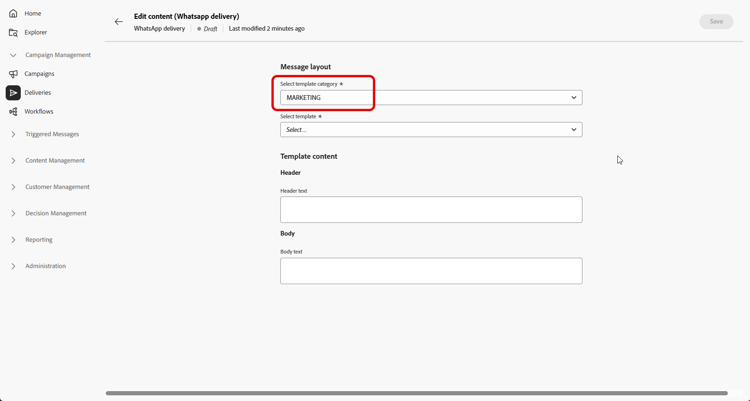Image resolution: width=750 pixels, height=401 pixels.
Task: Open Workflows in the sidebar
Action: tap(39, 111)
